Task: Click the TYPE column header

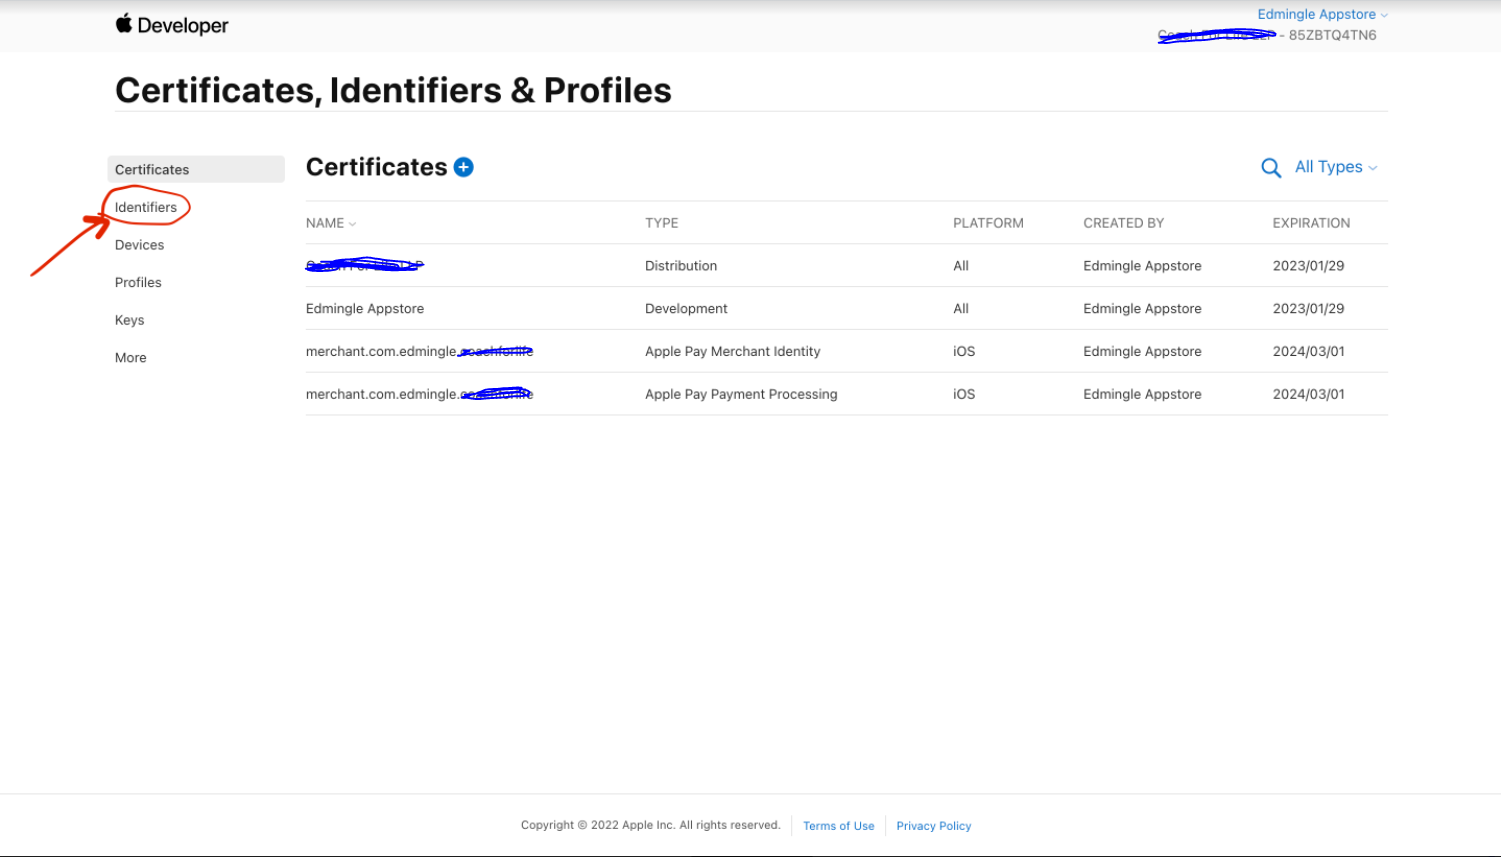Action: click(661, 223)
